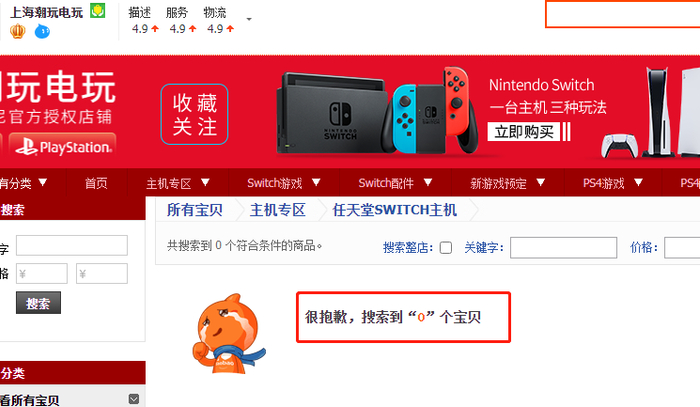This screenshot has width=700, height=407.
Task: Toggle the 搜索整店 checkbox
Action: coord(446,248)
